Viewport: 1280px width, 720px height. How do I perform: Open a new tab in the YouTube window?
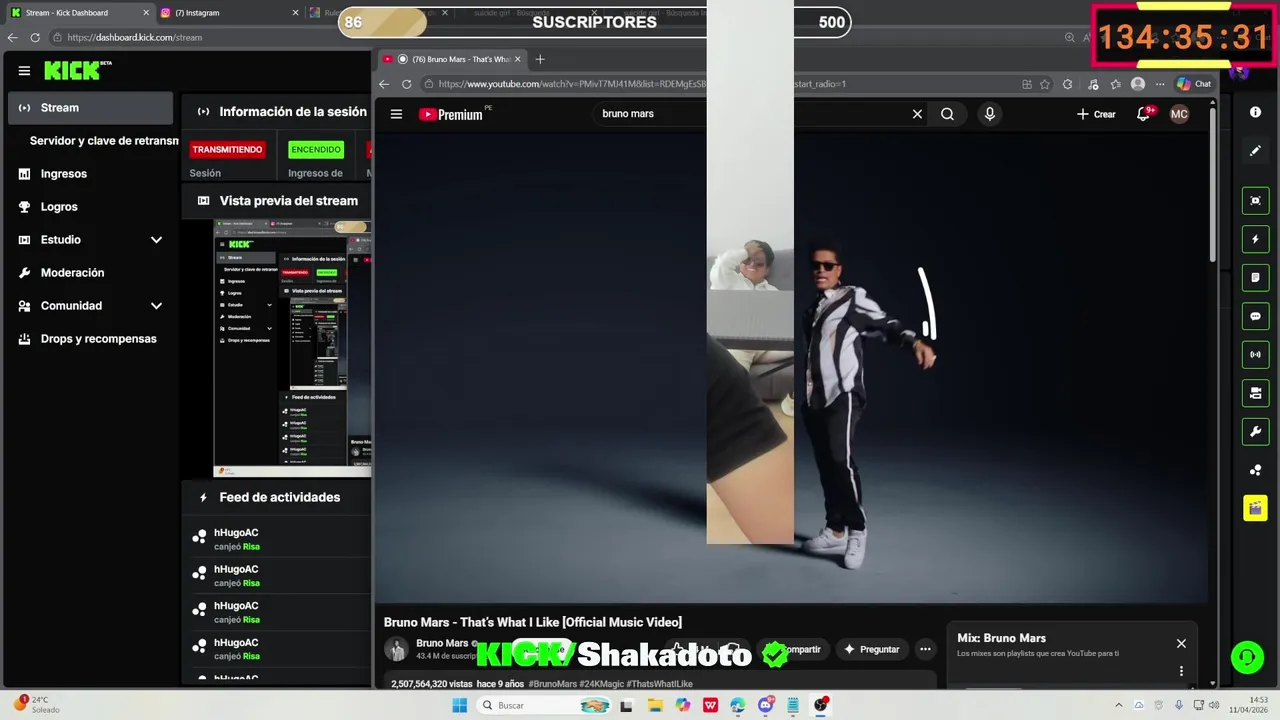(x=540, y=59)
